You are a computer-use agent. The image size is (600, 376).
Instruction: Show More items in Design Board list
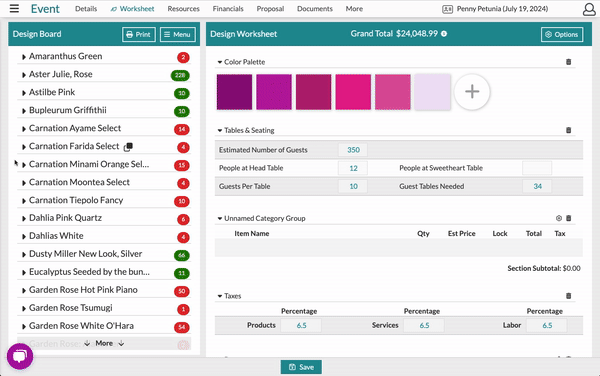[x=104, y=343]
